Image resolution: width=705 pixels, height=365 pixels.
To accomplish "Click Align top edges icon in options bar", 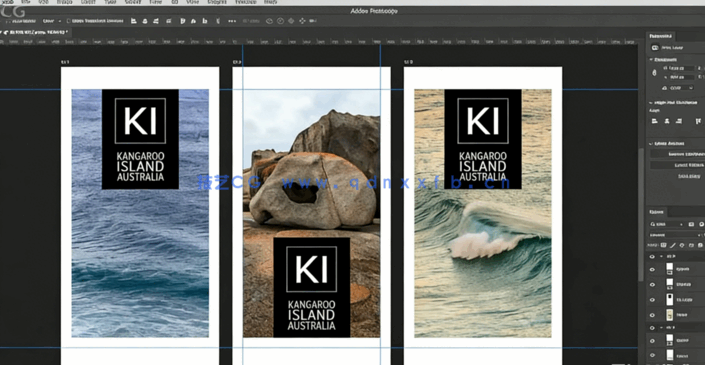I will [x=183, y=21].
